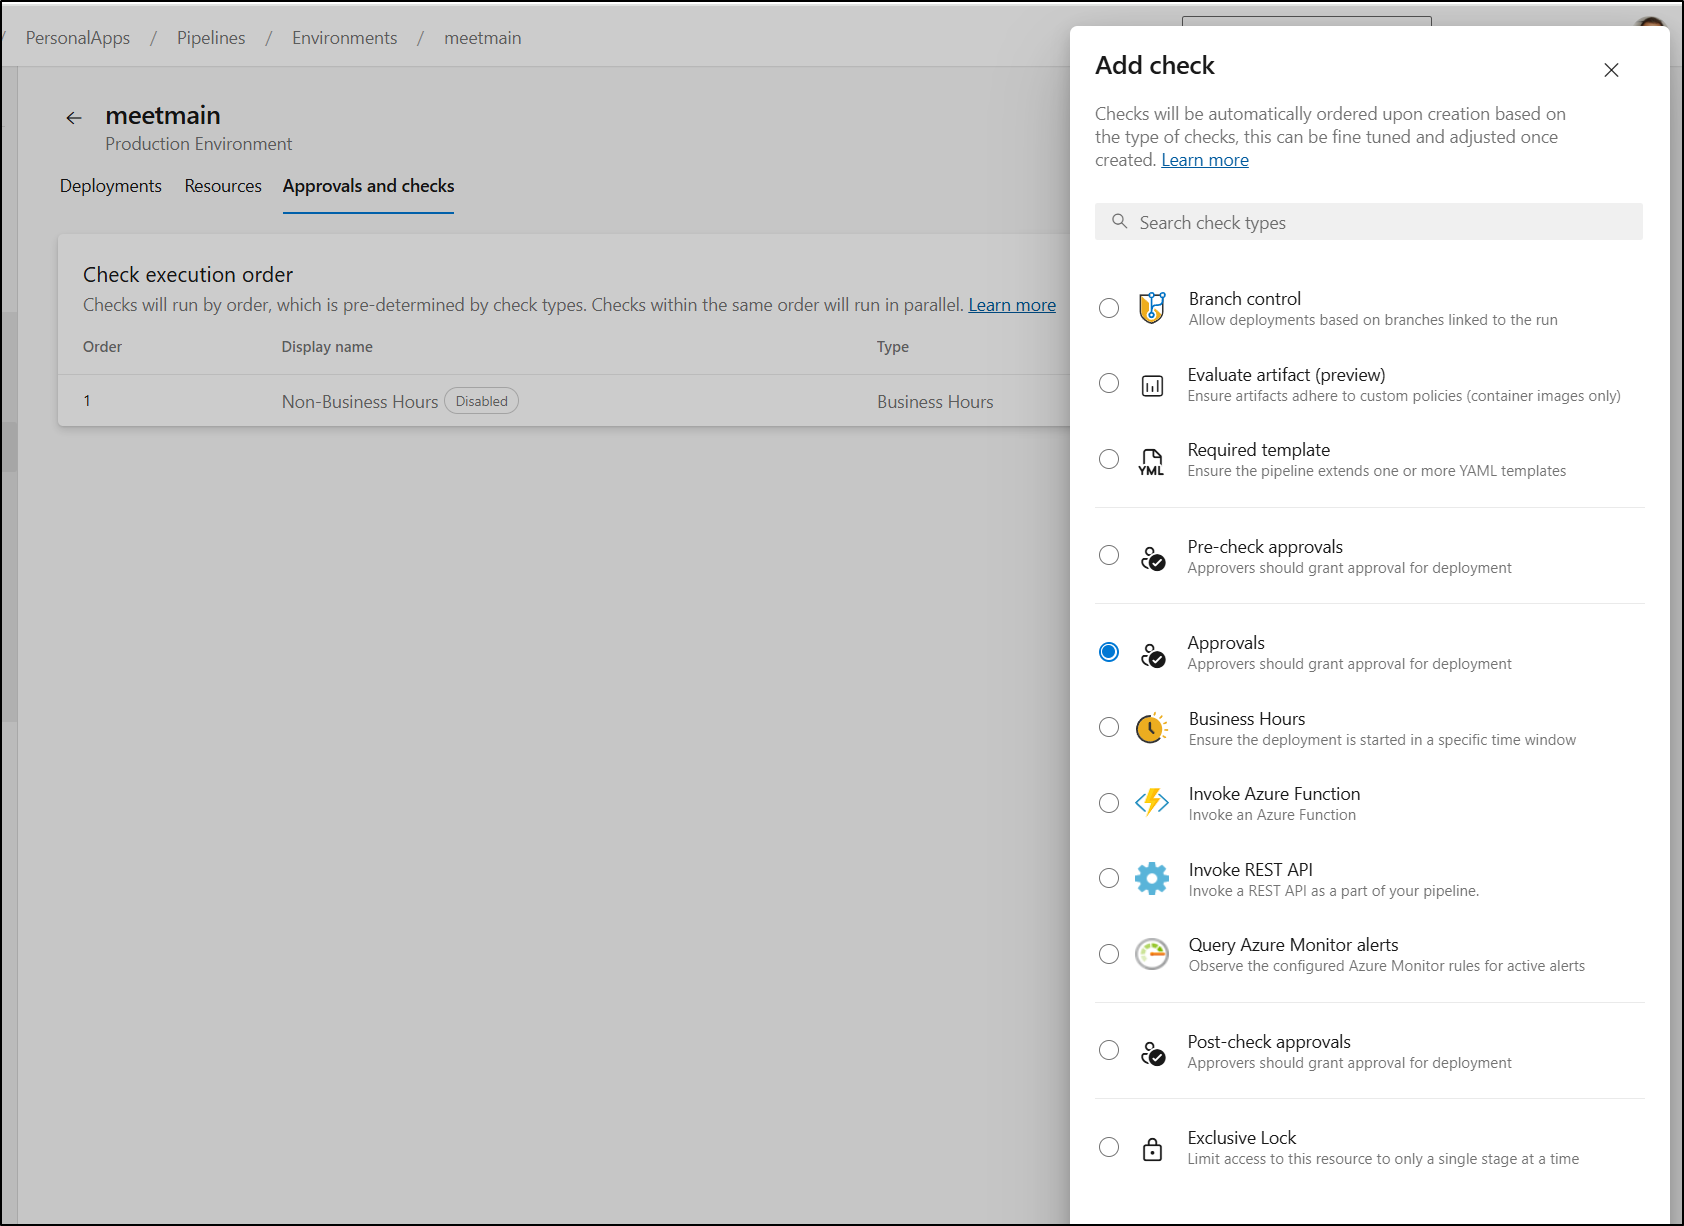Screen dimensions: 1684x1226
Task: Click the Evaluate artifact chart icon
Action: tap(1152, 386)
